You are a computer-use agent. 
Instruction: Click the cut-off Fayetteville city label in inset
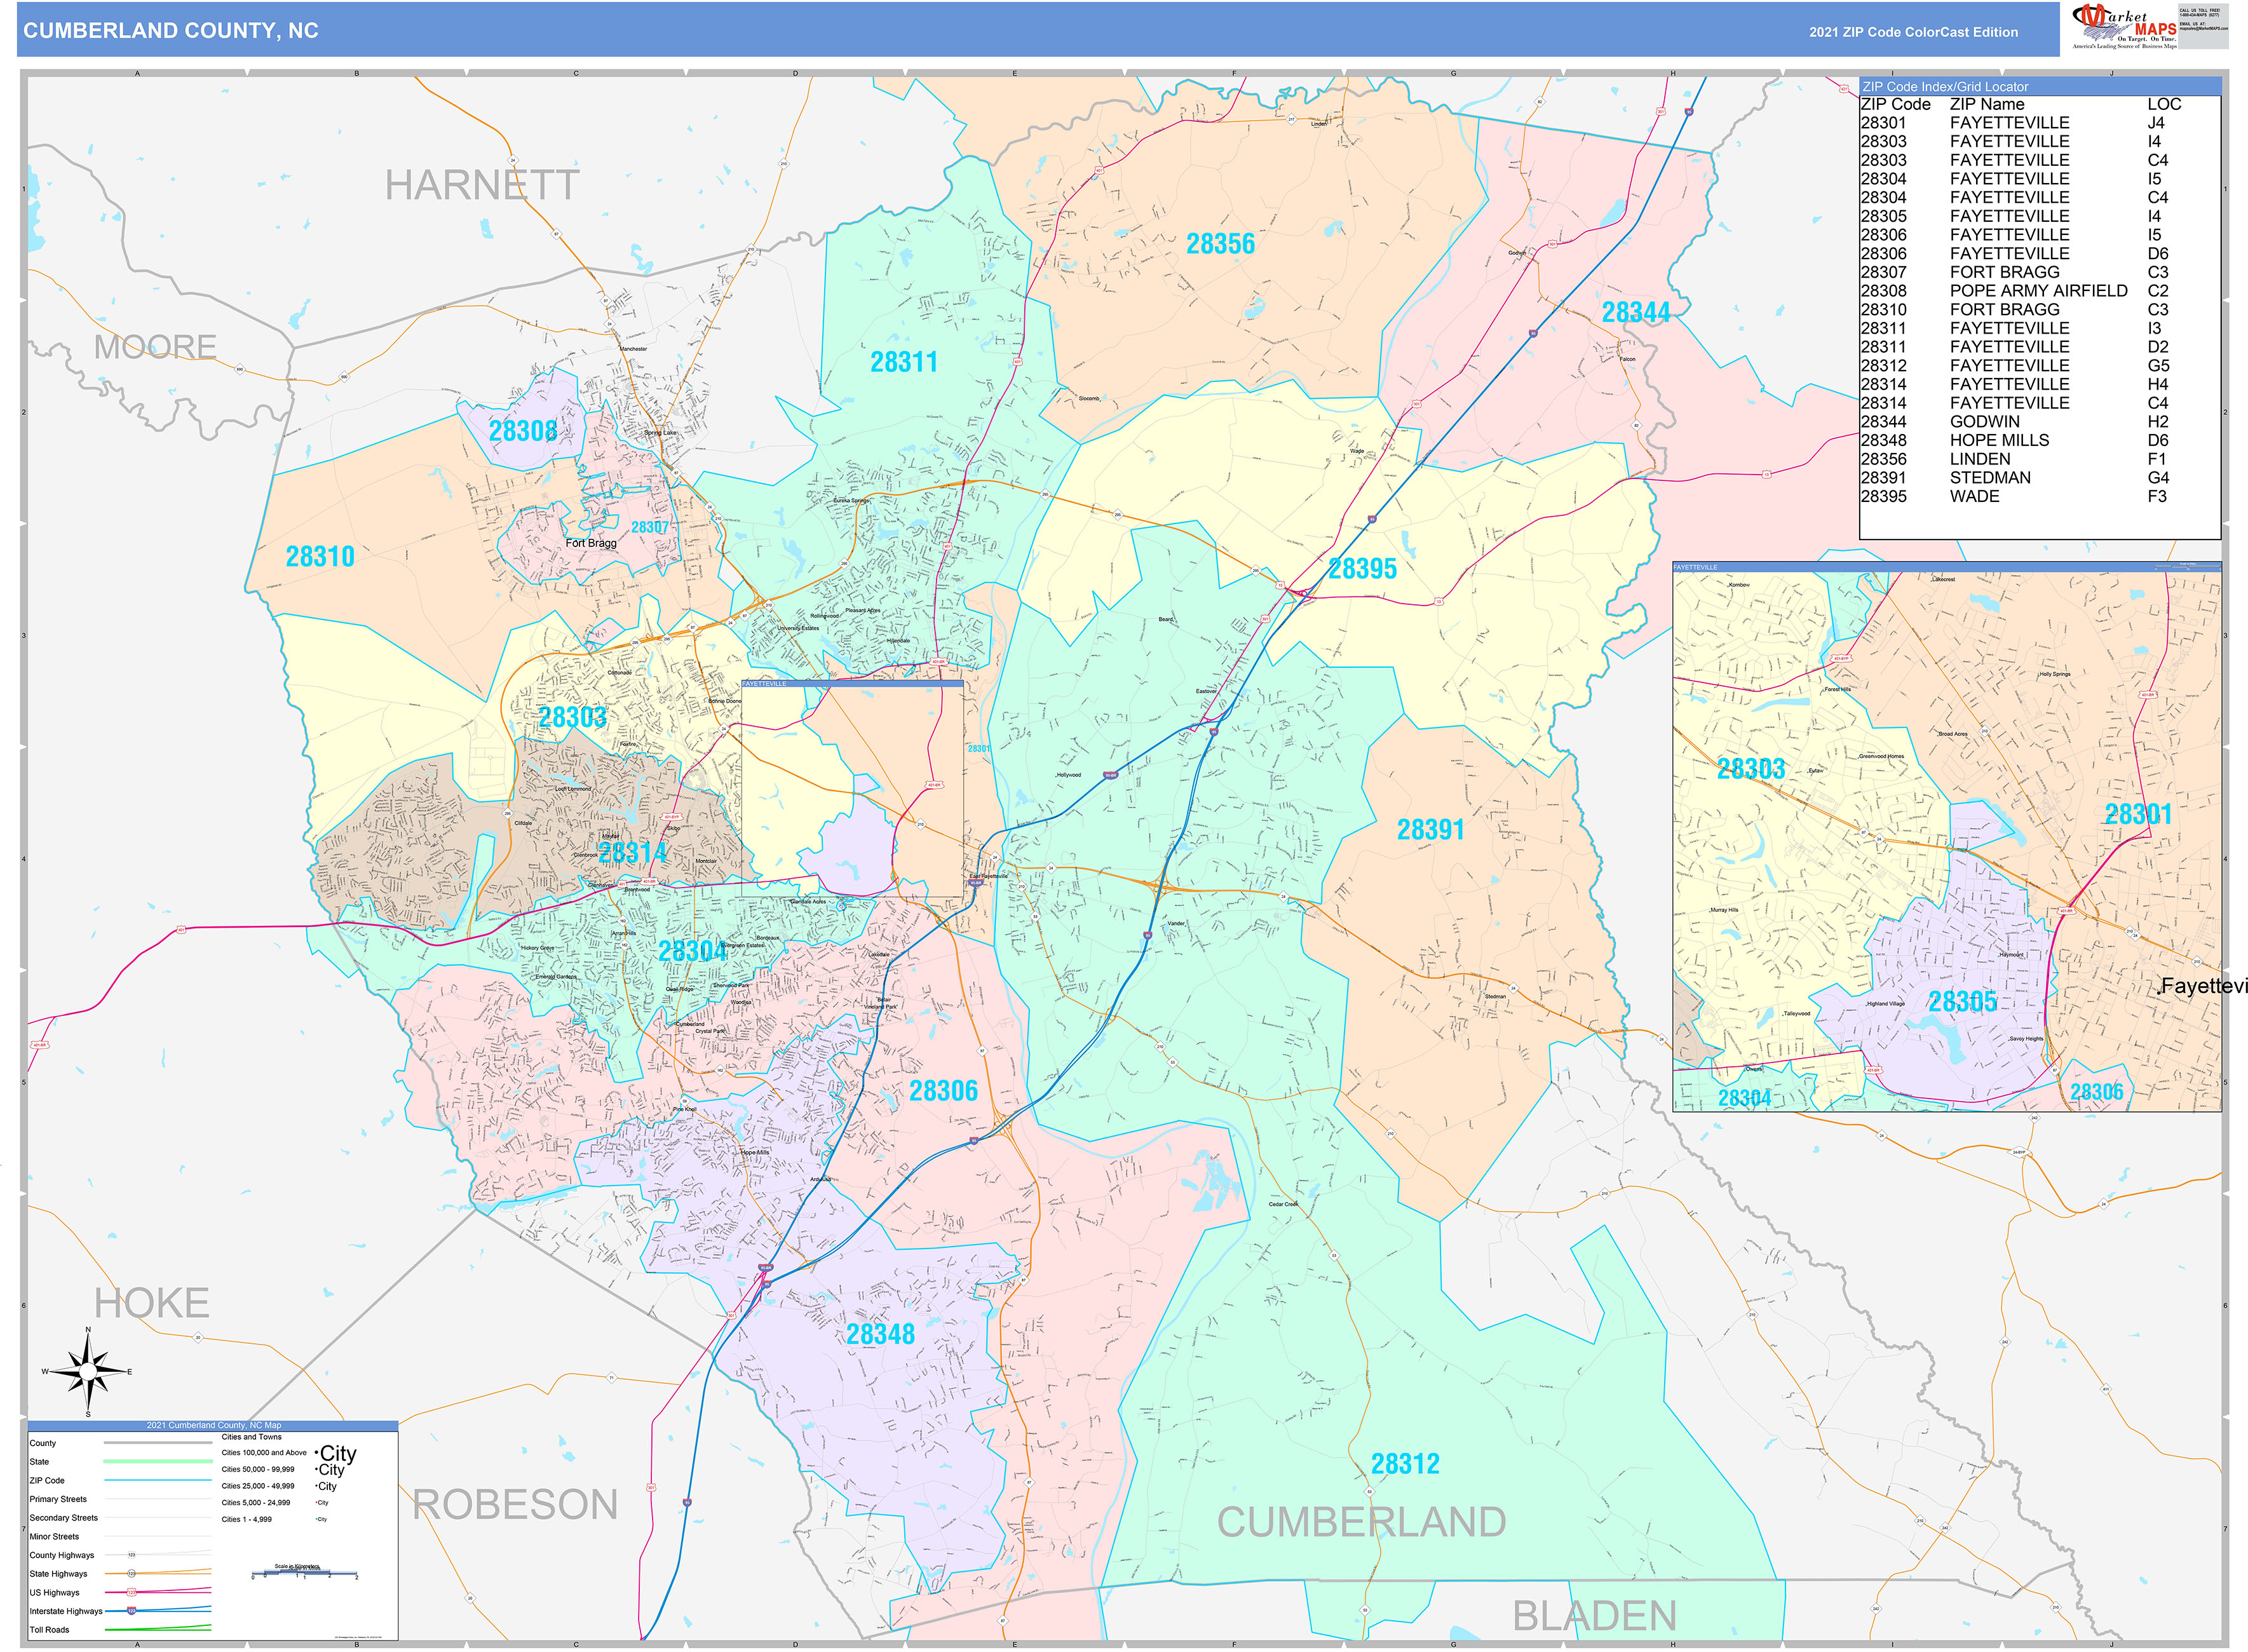[x=2204, y=986]
